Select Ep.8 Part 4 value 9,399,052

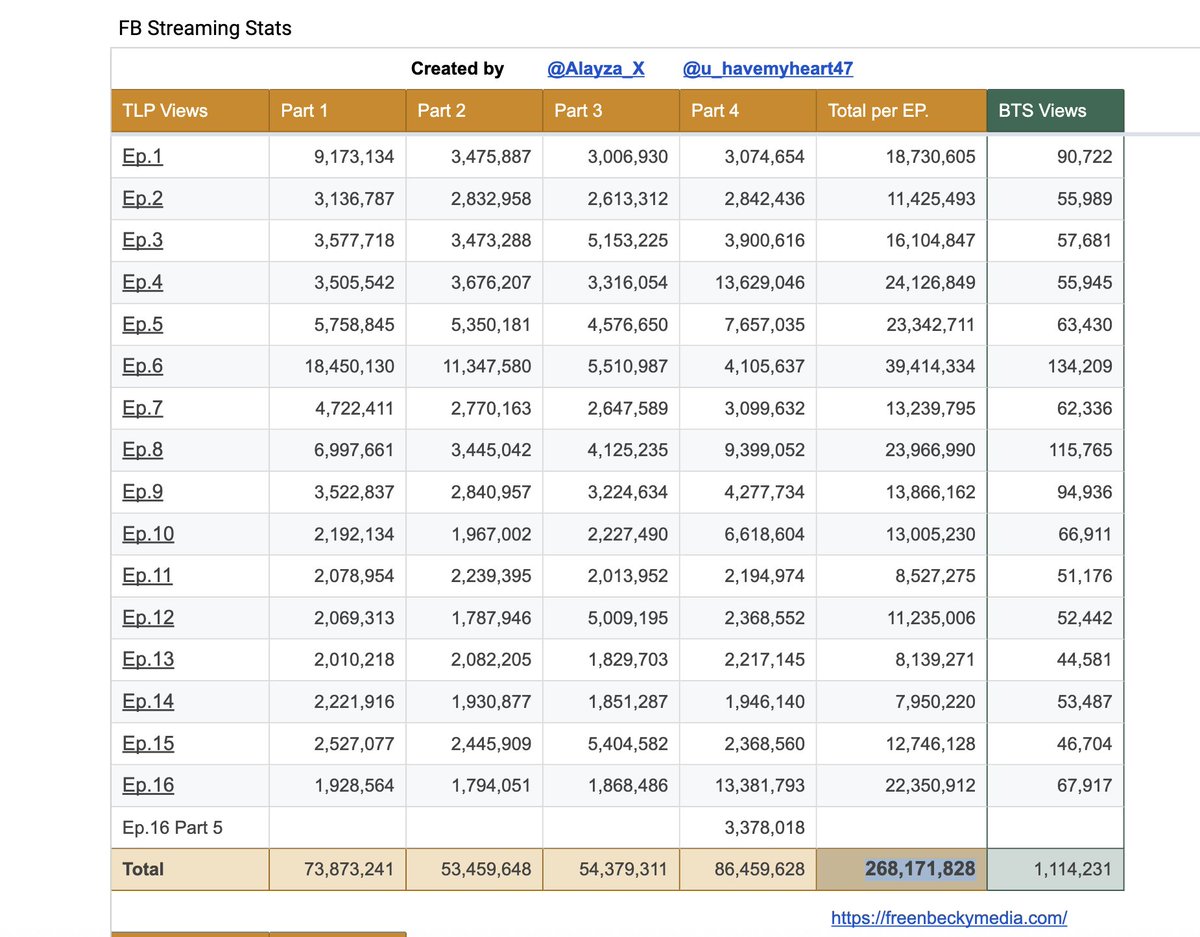coord(748,450)
